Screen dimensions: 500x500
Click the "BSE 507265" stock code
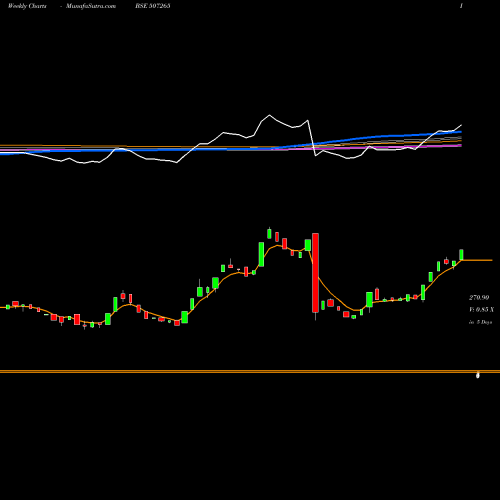[153, 6]
